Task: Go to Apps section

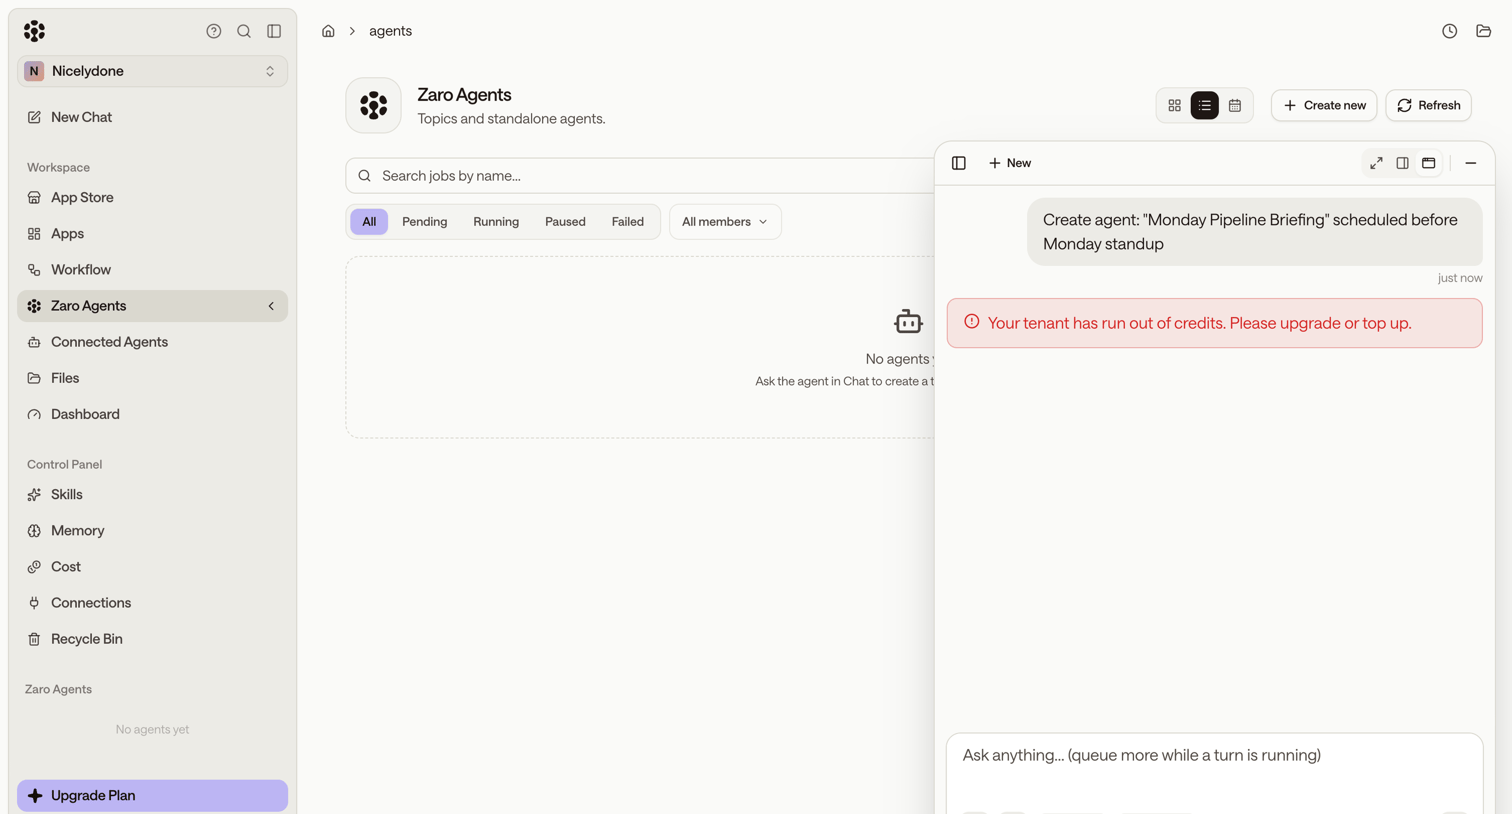Action: [152, 233]
